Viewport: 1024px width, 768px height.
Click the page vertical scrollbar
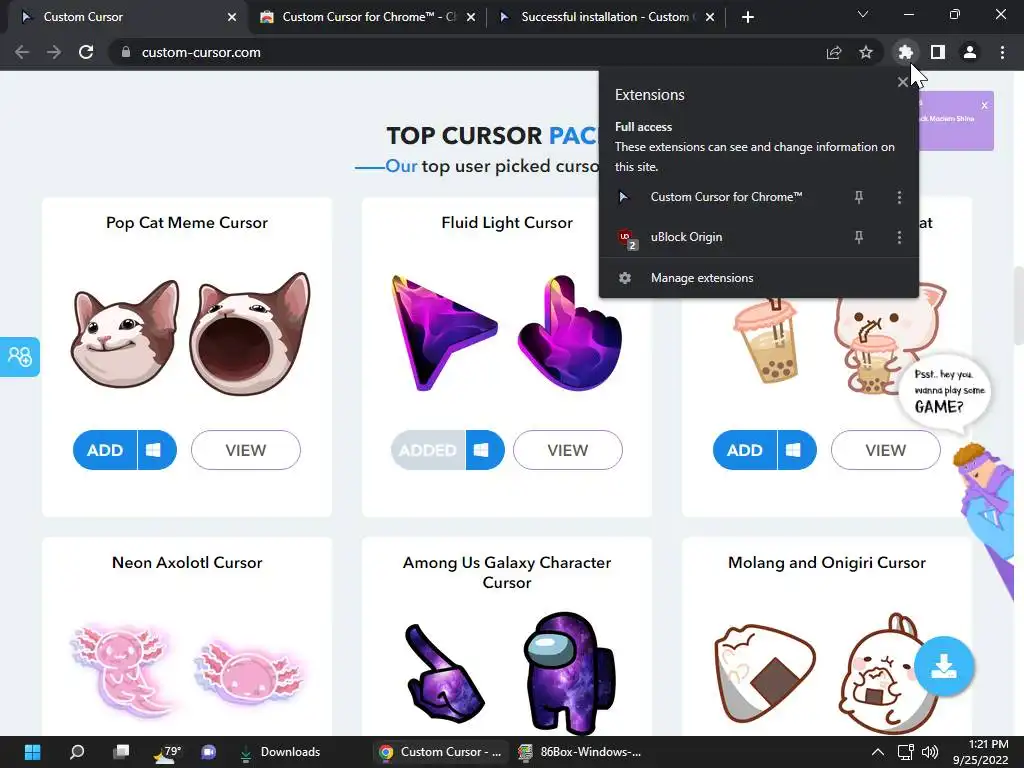[1018, 306]
